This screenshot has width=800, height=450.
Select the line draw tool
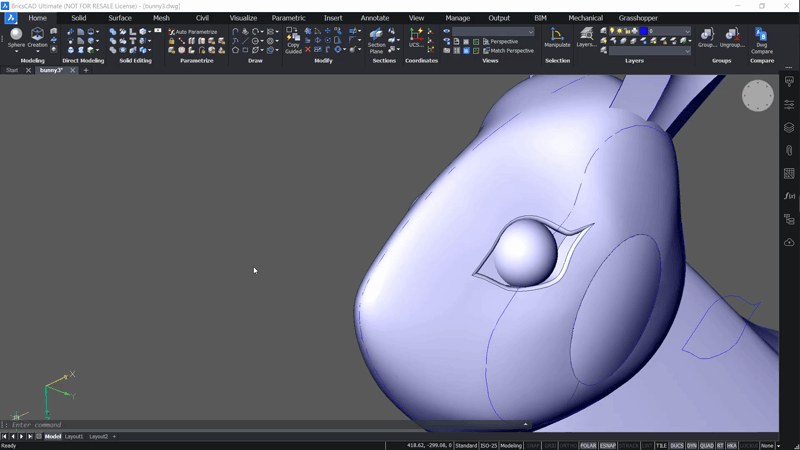[245, 41]
